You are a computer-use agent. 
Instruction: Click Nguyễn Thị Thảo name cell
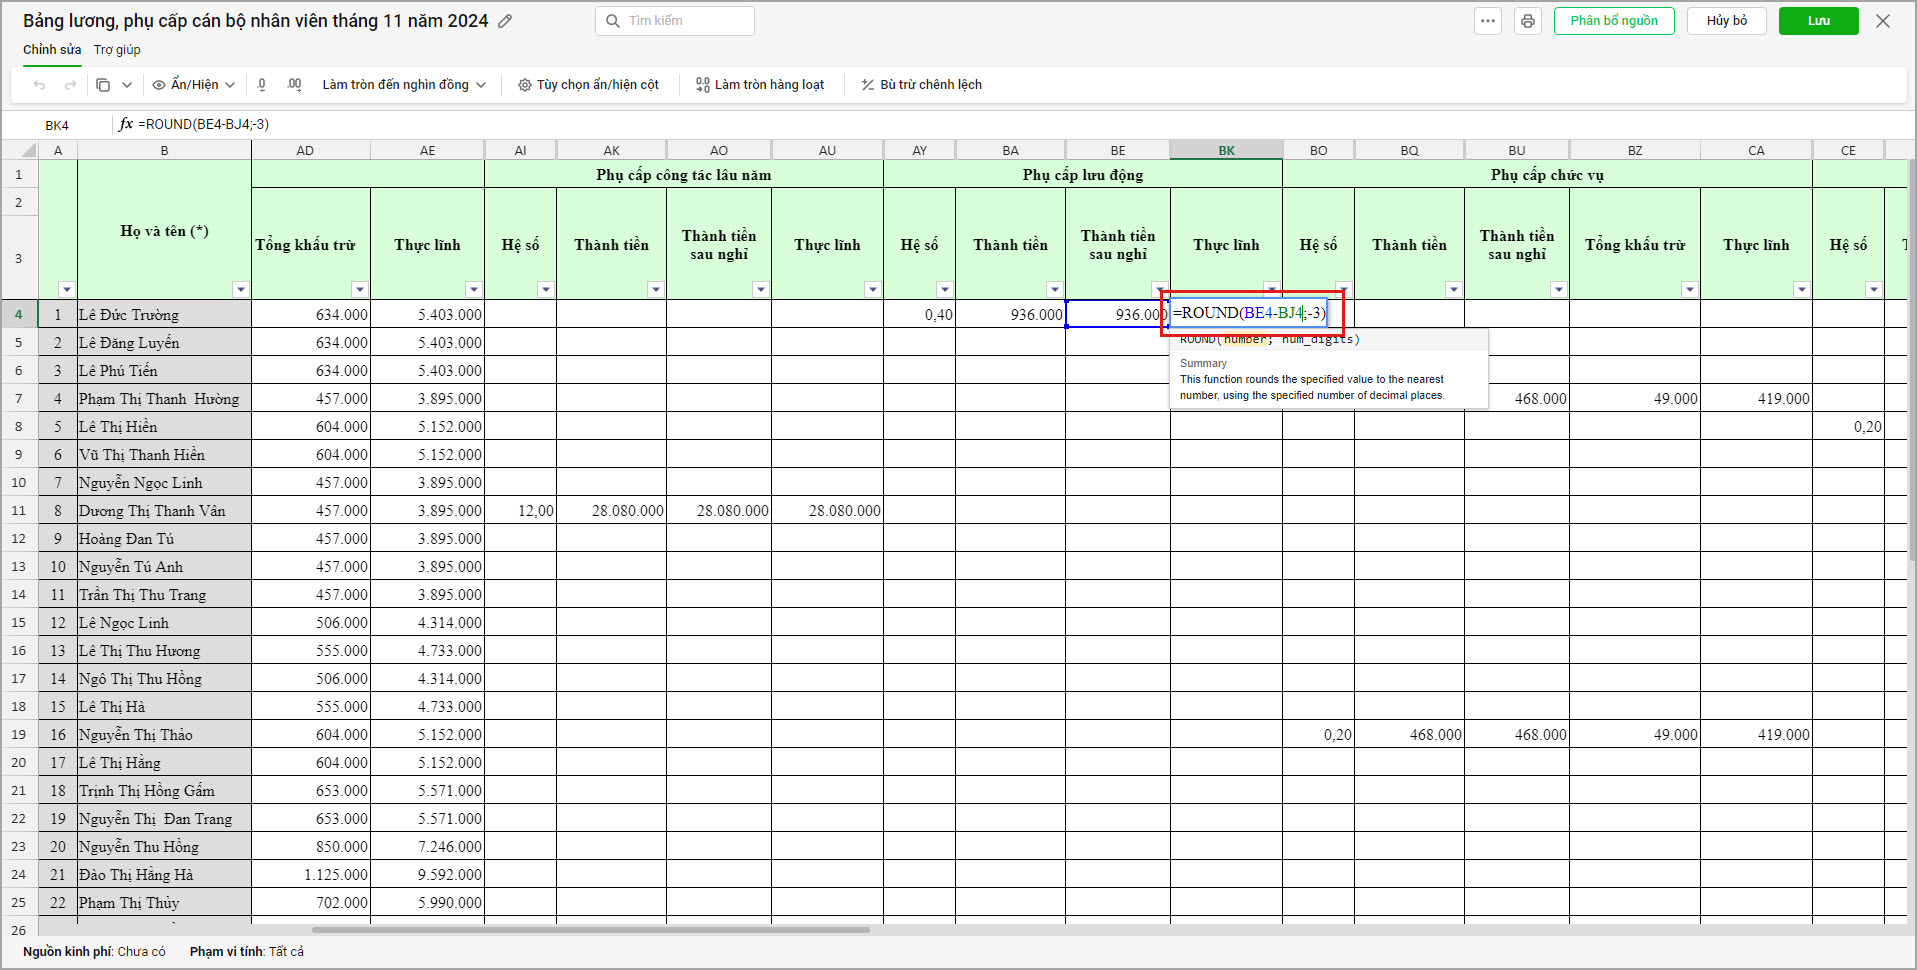coord(164,734)
